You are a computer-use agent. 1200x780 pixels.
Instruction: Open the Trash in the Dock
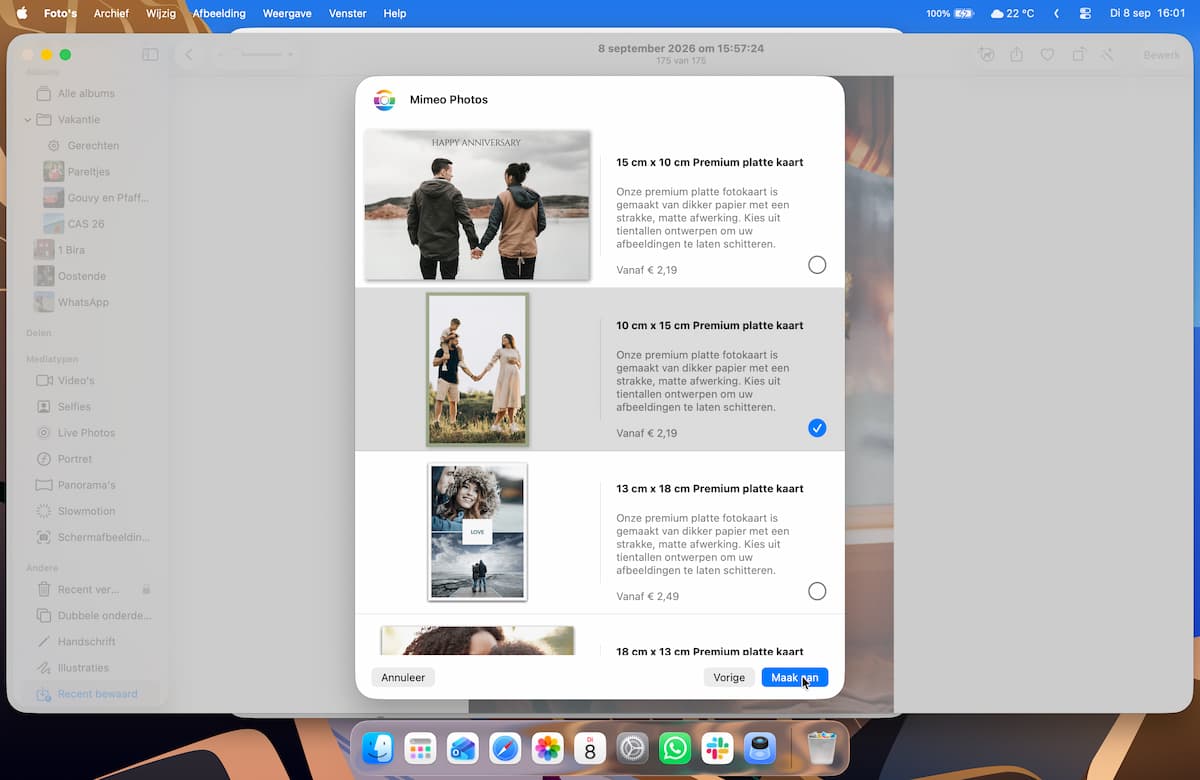click(x=821, y=748)
